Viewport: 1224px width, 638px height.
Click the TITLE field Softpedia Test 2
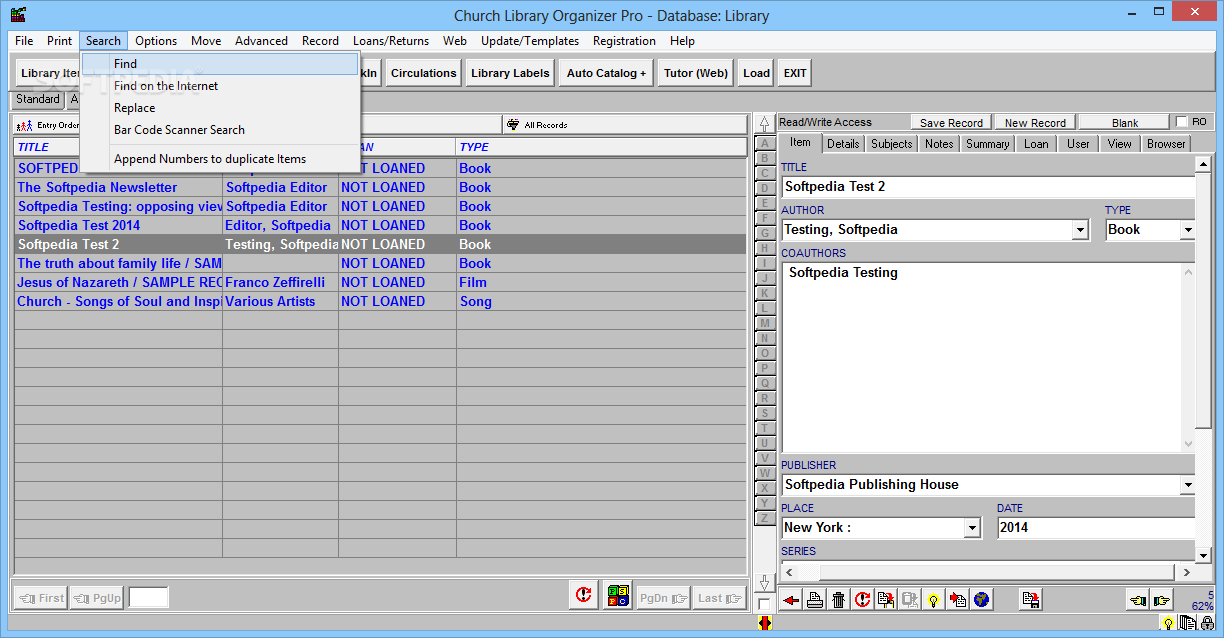(x=988, y=187)
